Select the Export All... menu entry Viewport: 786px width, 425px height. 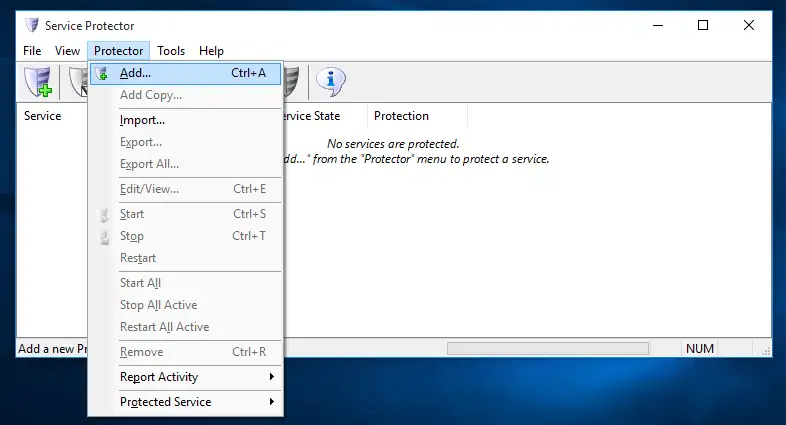point(185,164)
